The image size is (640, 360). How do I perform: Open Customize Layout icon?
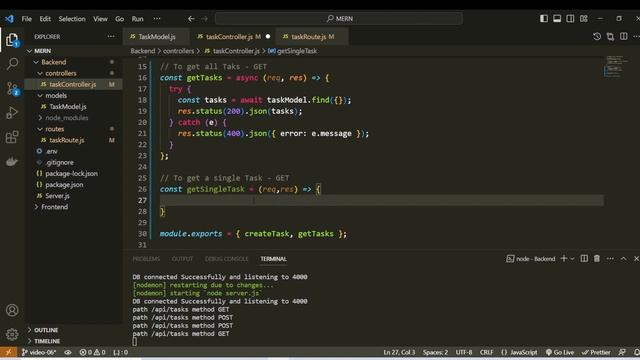[584, 19]
